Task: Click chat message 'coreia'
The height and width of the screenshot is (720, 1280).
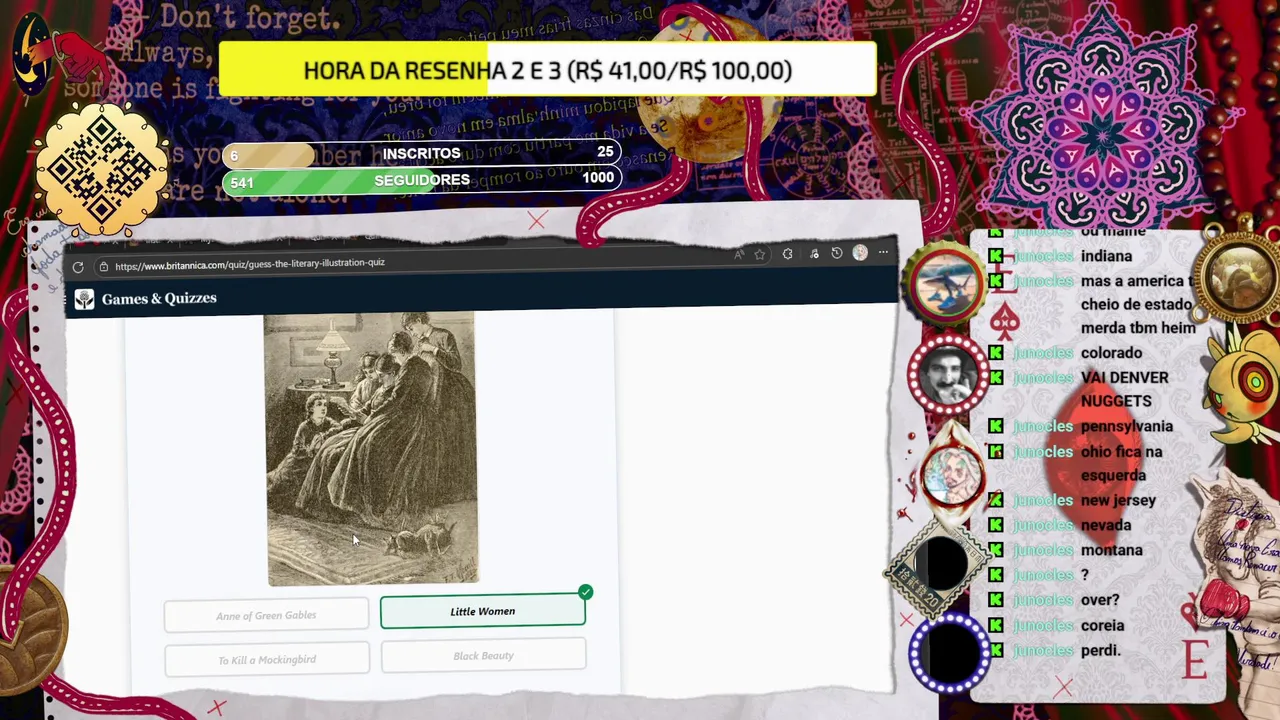Action: tap(1102, 625)
